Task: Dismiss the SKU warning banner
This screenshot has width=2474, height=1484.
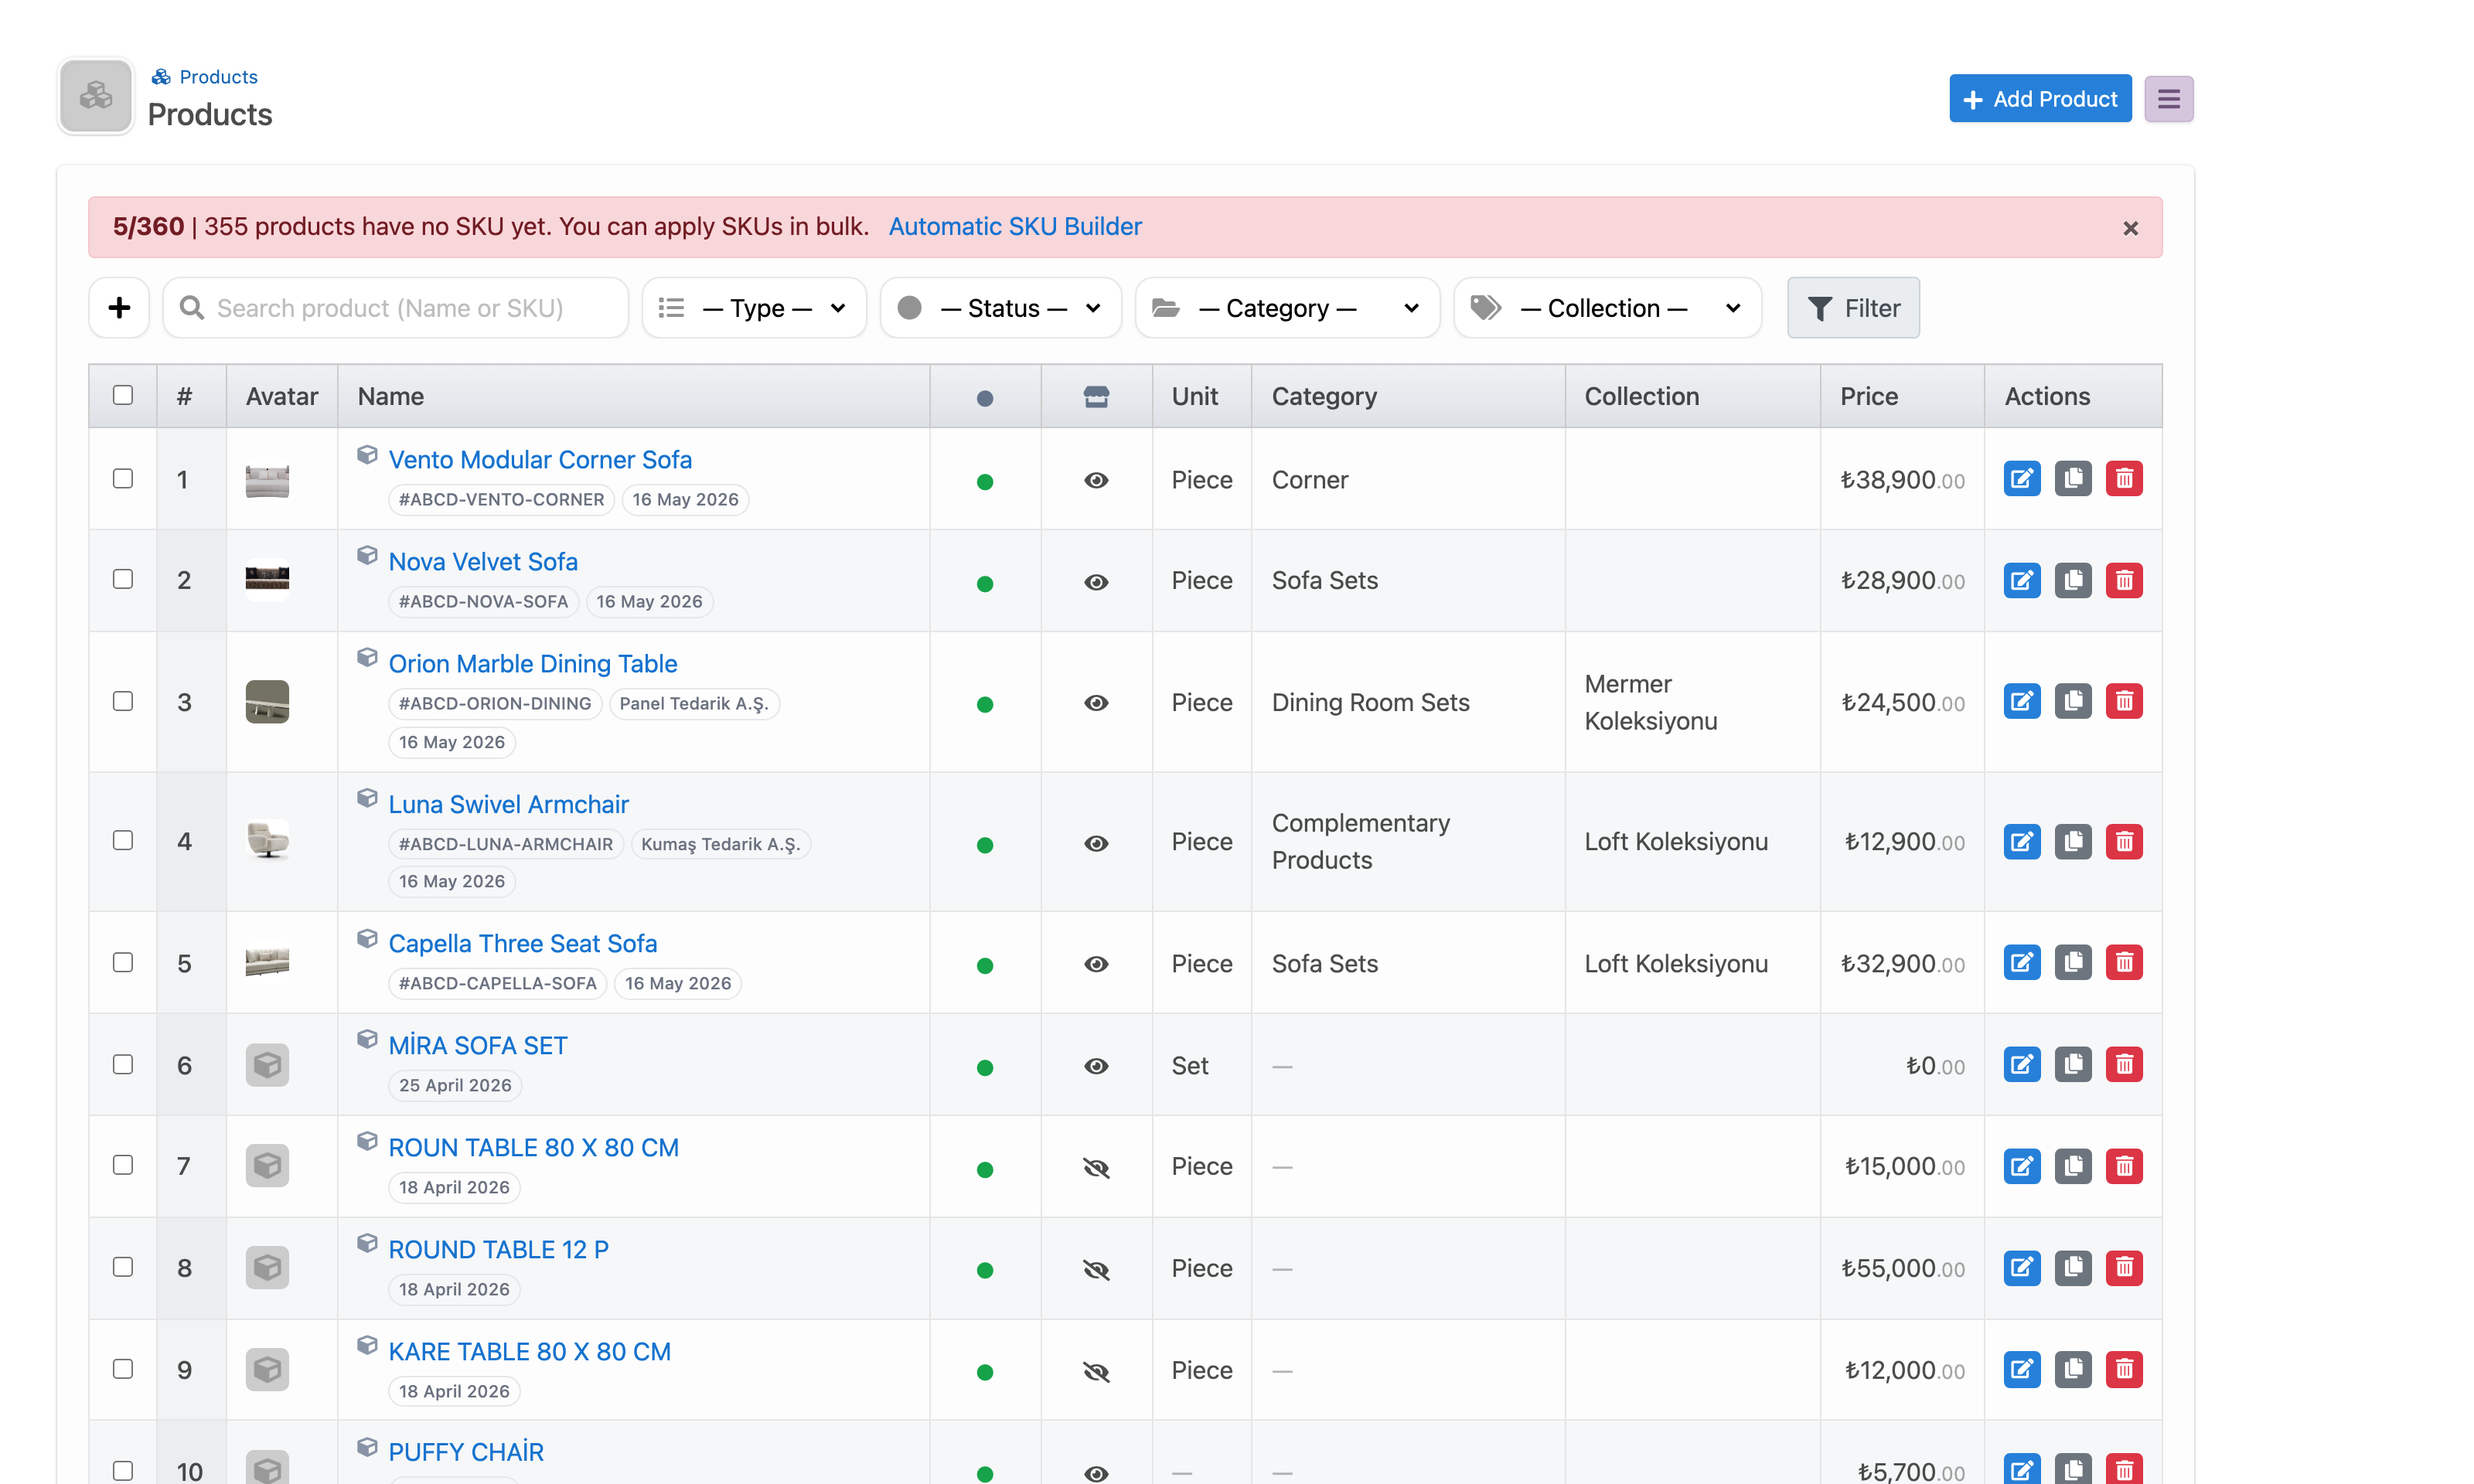Action: 2130,229
